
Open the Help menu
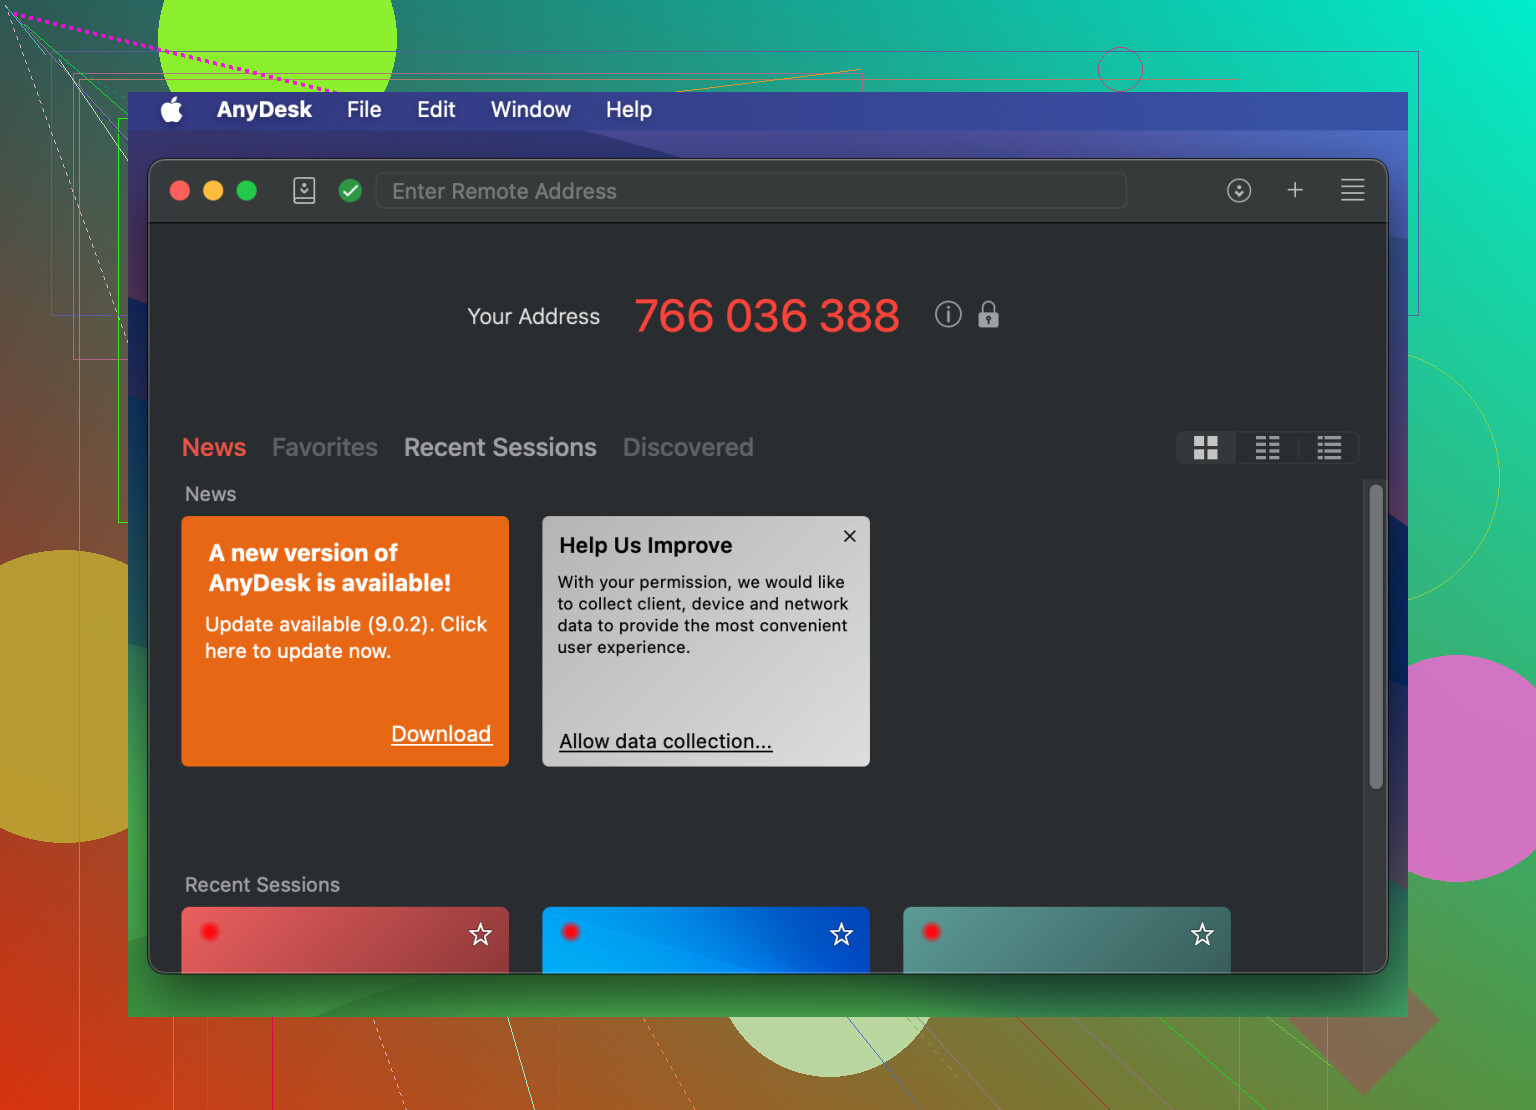tap(629, 110)
